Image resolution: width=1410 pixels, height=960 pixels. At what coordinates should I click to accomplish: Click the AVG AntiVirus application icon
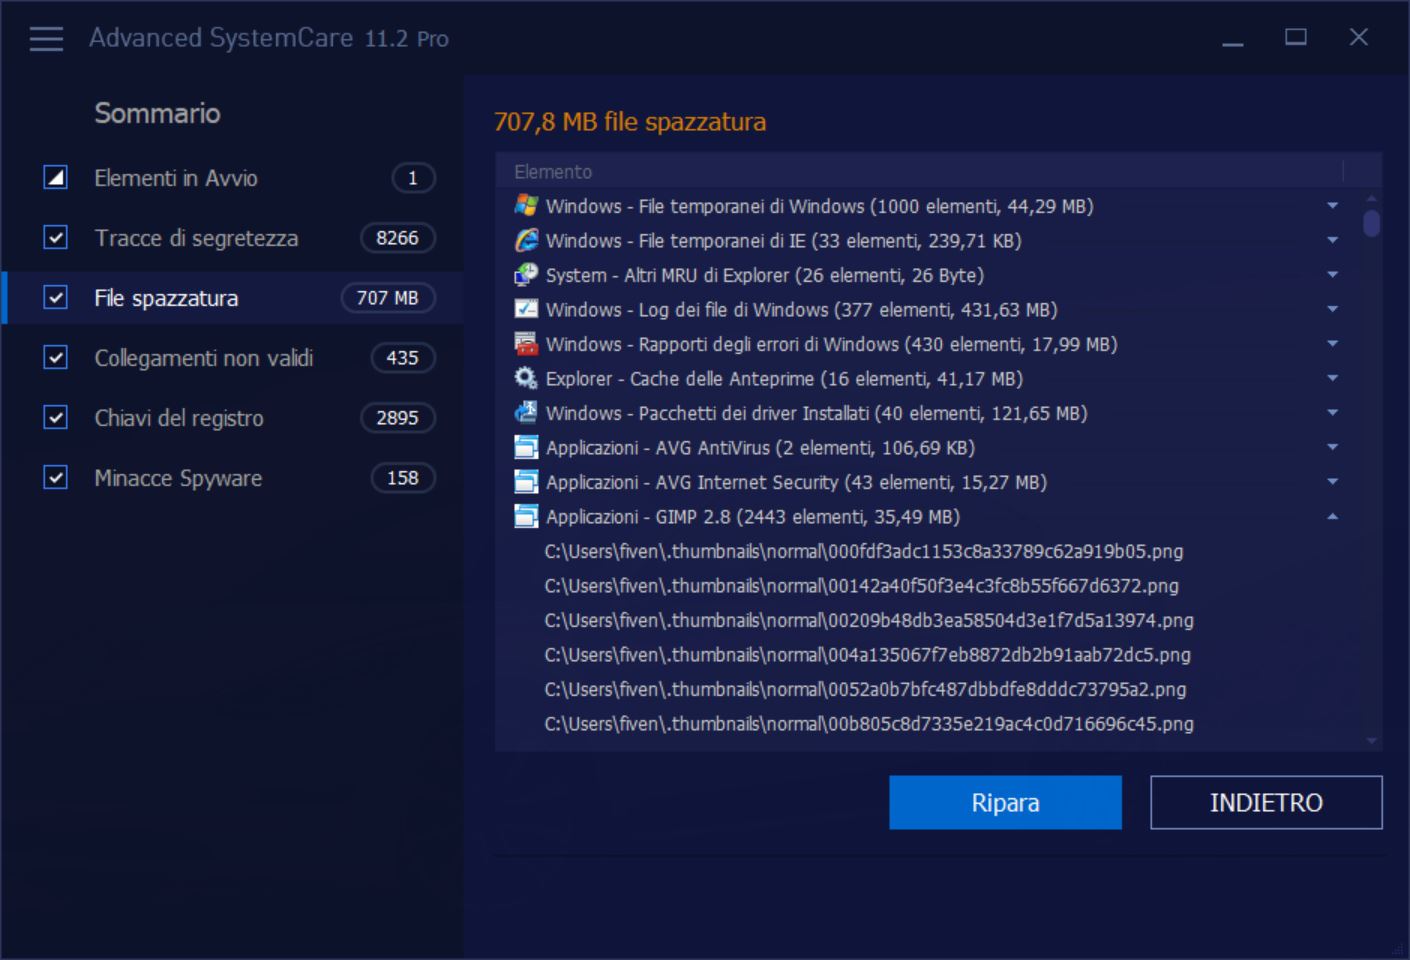click(x=526, y=448)
